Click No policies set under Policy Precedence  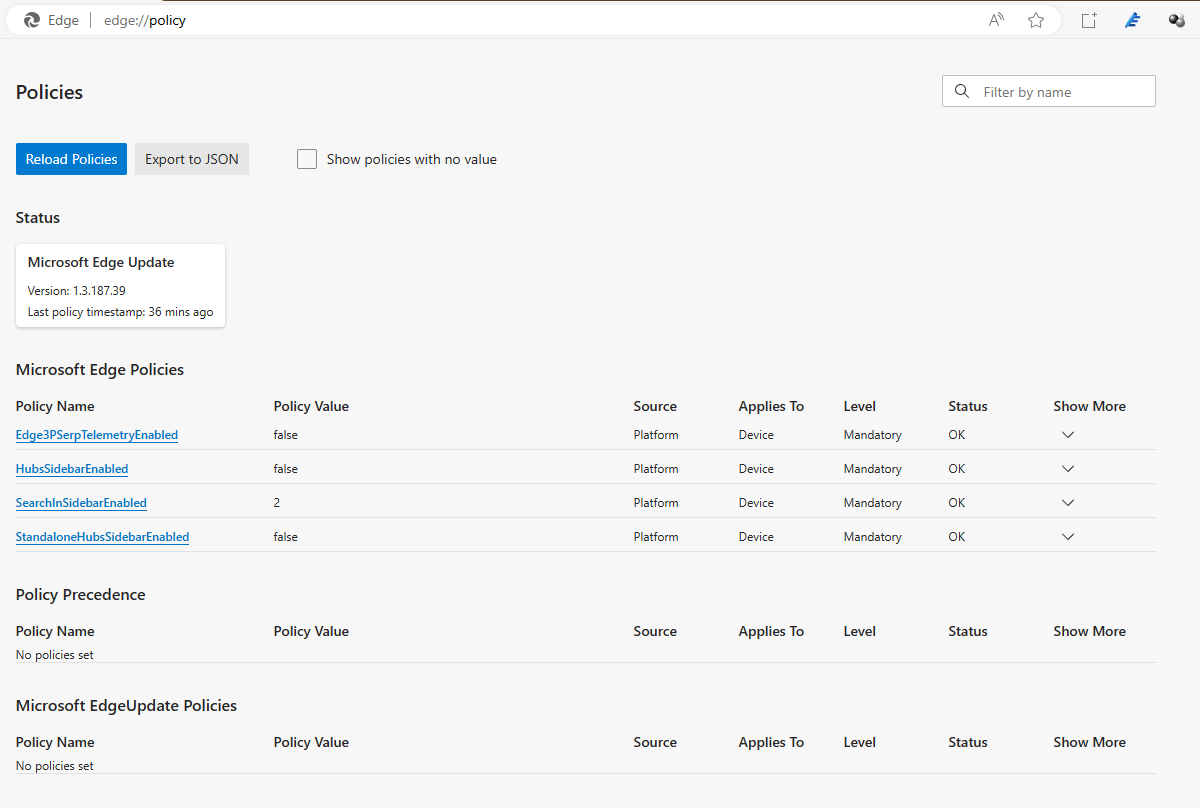coord(55,655)
